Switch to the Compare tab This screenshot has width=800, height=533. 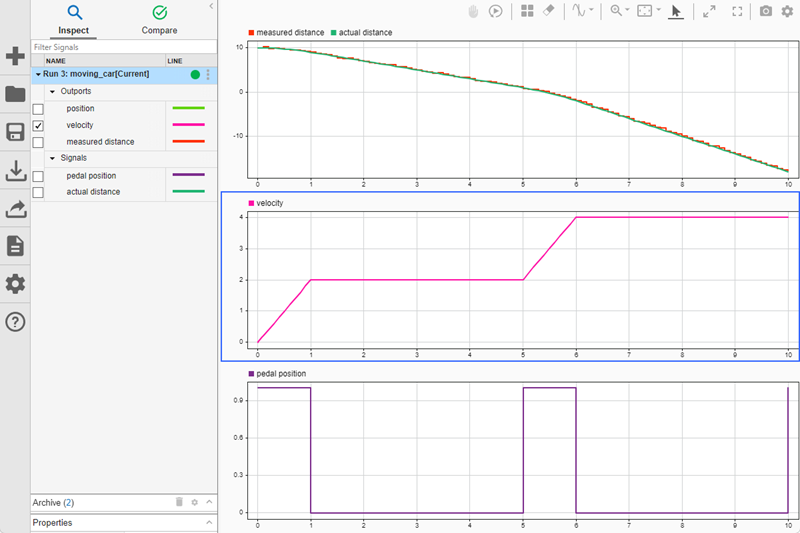[159, 19]
